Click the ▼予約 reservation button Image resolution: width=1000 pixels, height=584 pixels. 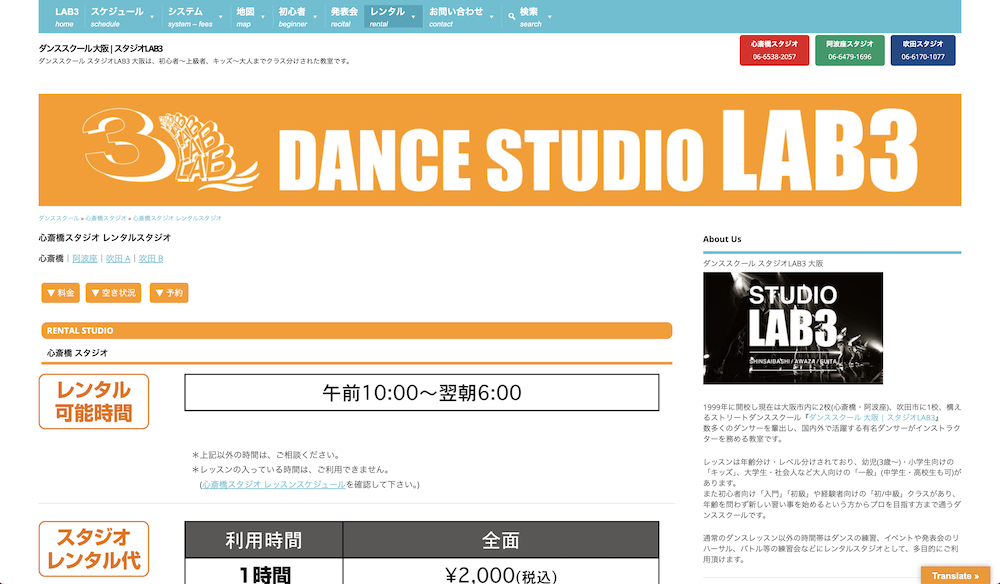[x=170, y=292]
